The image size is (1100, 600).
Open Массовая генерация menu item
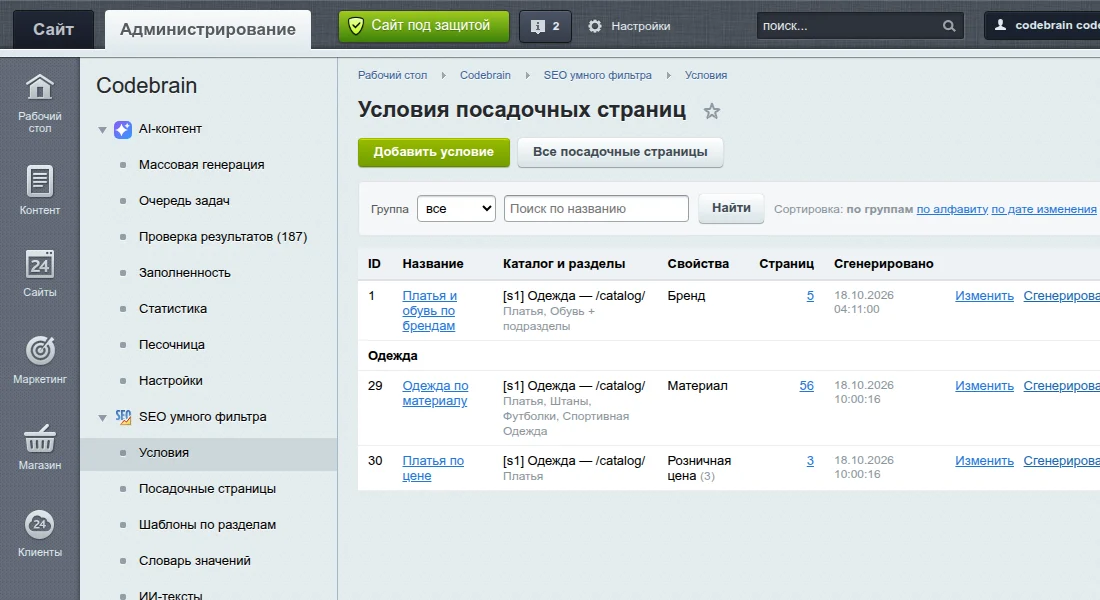pos(201,165)
